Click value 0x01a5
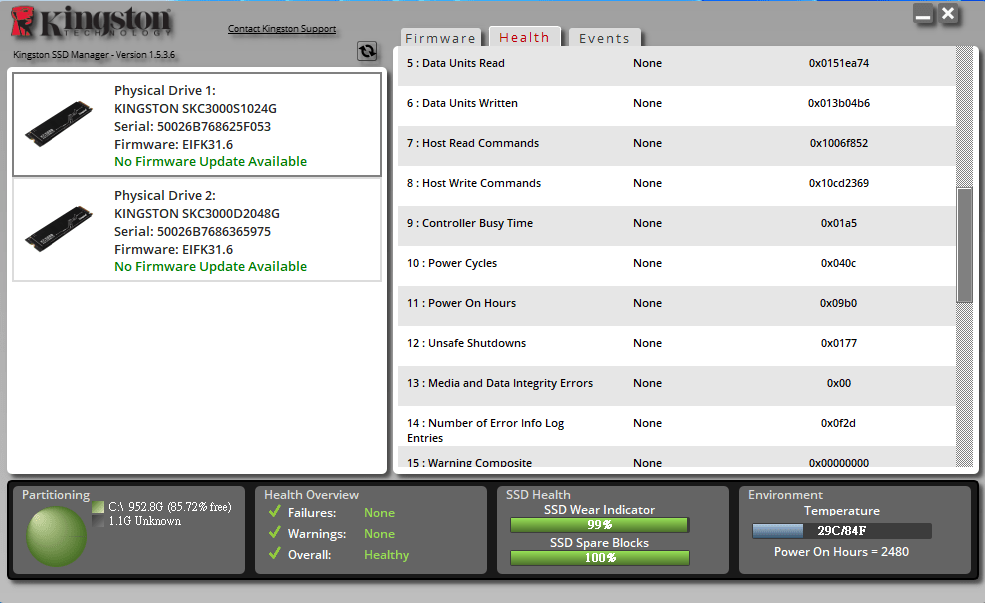 coord(839,223)
